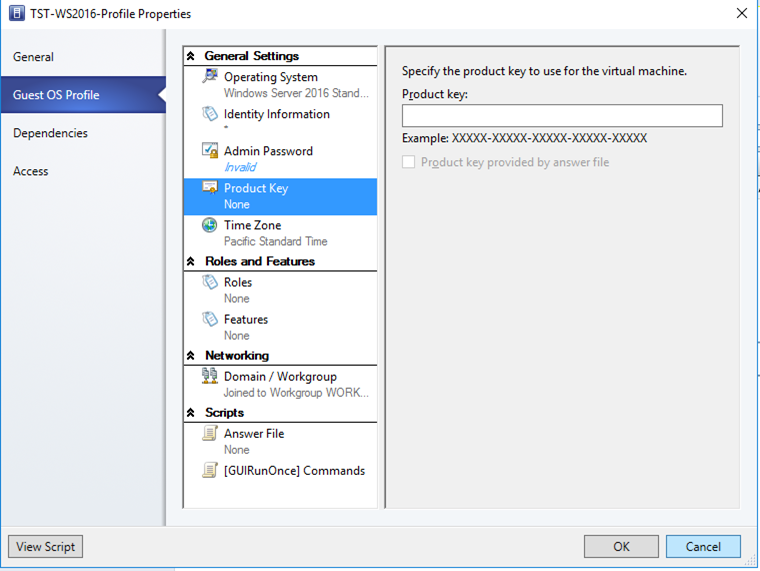Collapse the General Settings section

(191, 56)
